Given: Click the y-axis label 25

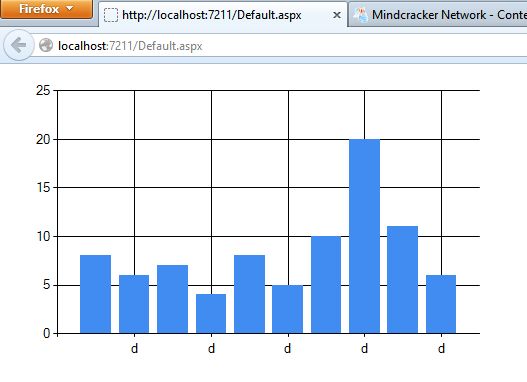Looking at the screenshot, I should click(x=43, y=90).
